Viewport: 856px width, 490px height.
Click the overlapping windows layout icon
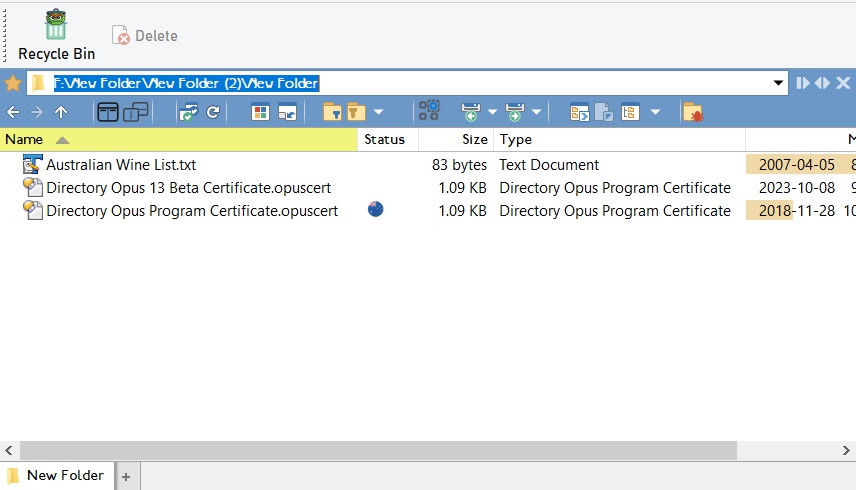click(x=135, y=112)
